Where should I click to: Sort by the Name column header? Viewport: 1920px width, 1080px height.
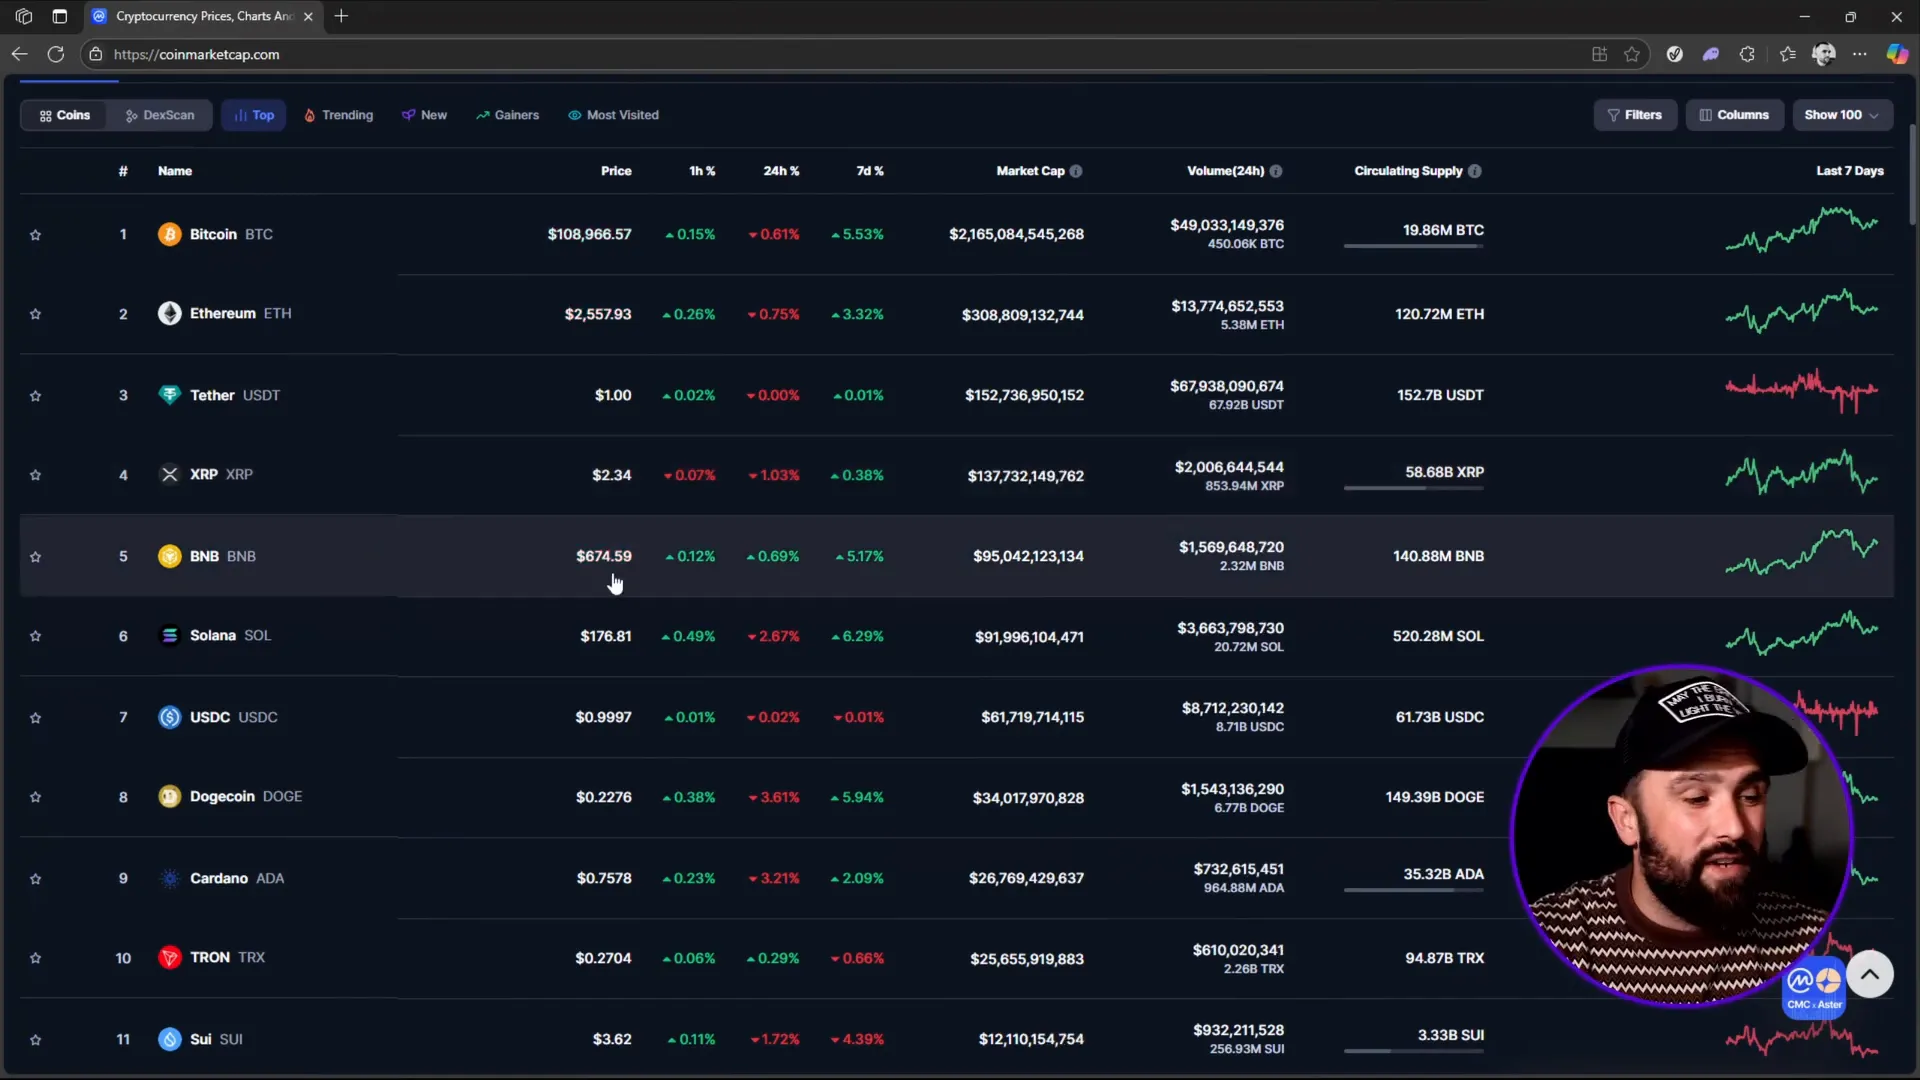[175, 171]
